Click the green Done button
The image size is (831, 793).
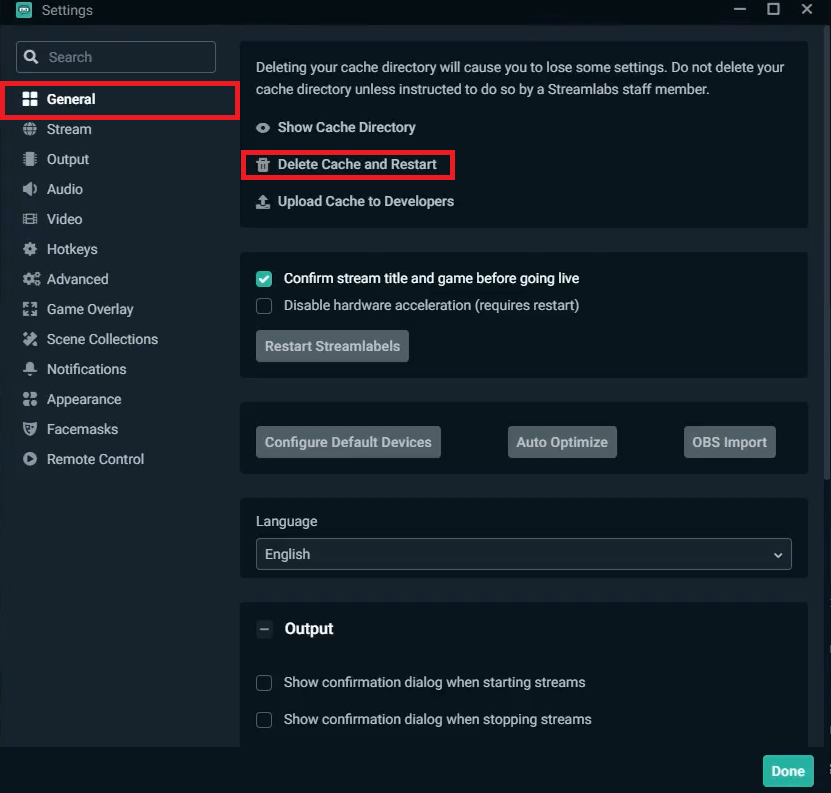tap(788, 771)
